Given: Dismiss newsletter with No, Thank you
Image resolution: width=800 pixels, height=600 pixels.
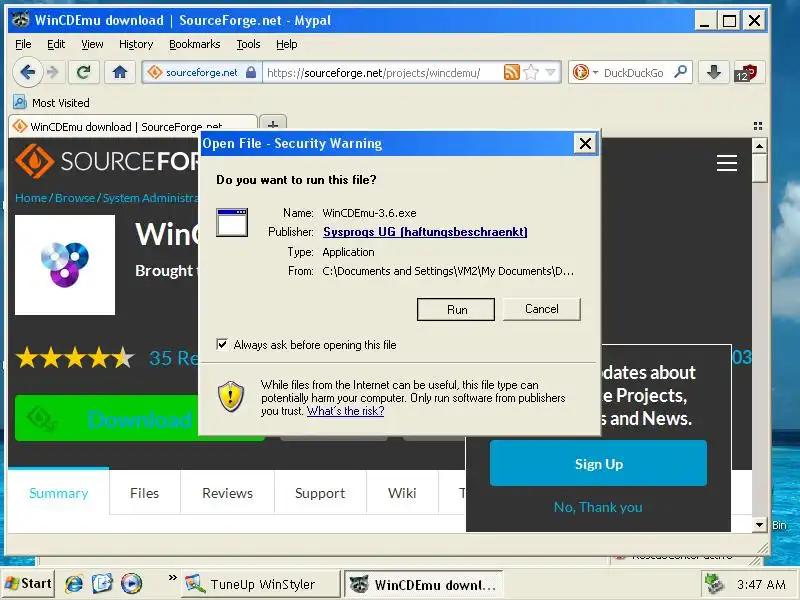Looking at the screenshot, I should point(598,507).
